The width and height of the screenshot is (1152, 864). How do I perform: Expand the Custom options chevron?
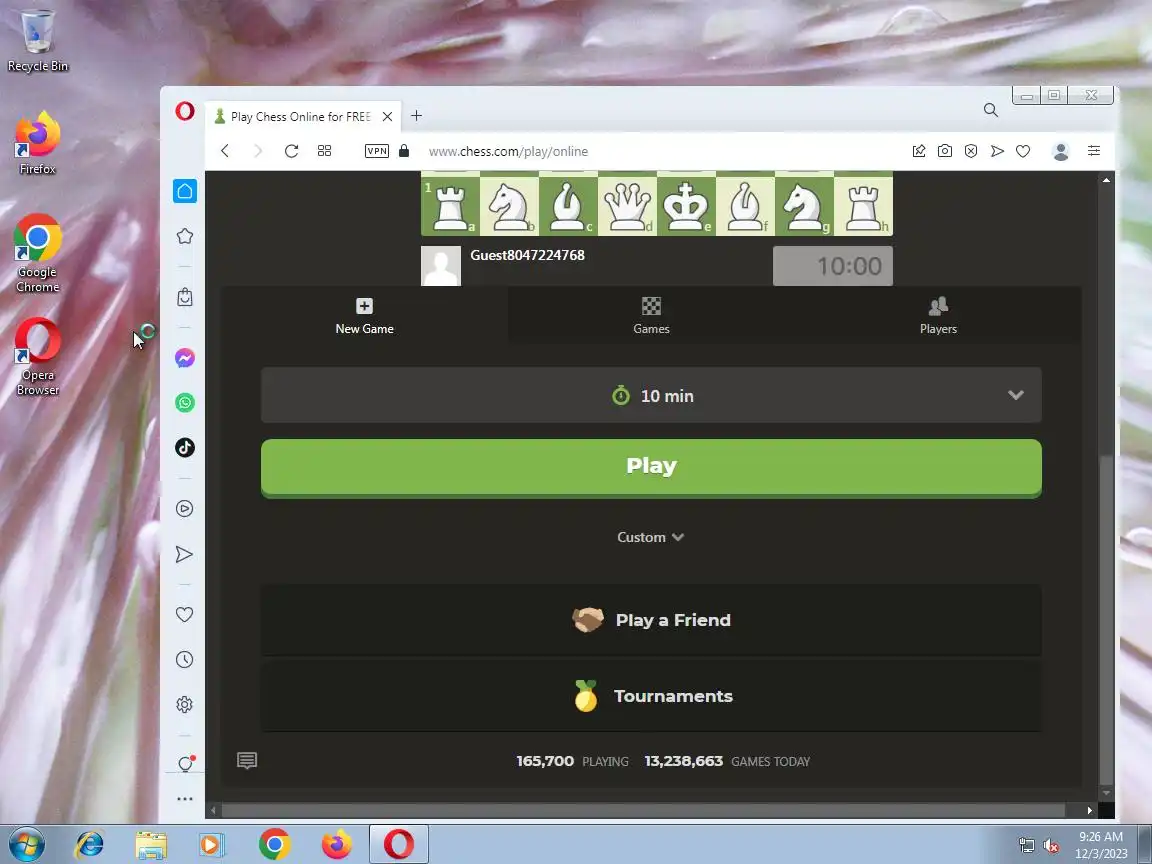[651, 537]
